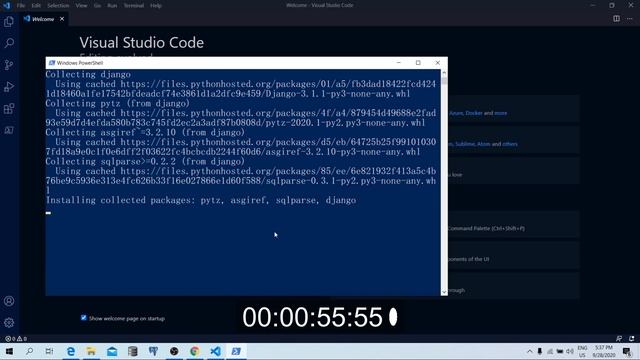Open the Accounts menu icon
The height and width of the screenshot is (360, 640).
[9, 301]
